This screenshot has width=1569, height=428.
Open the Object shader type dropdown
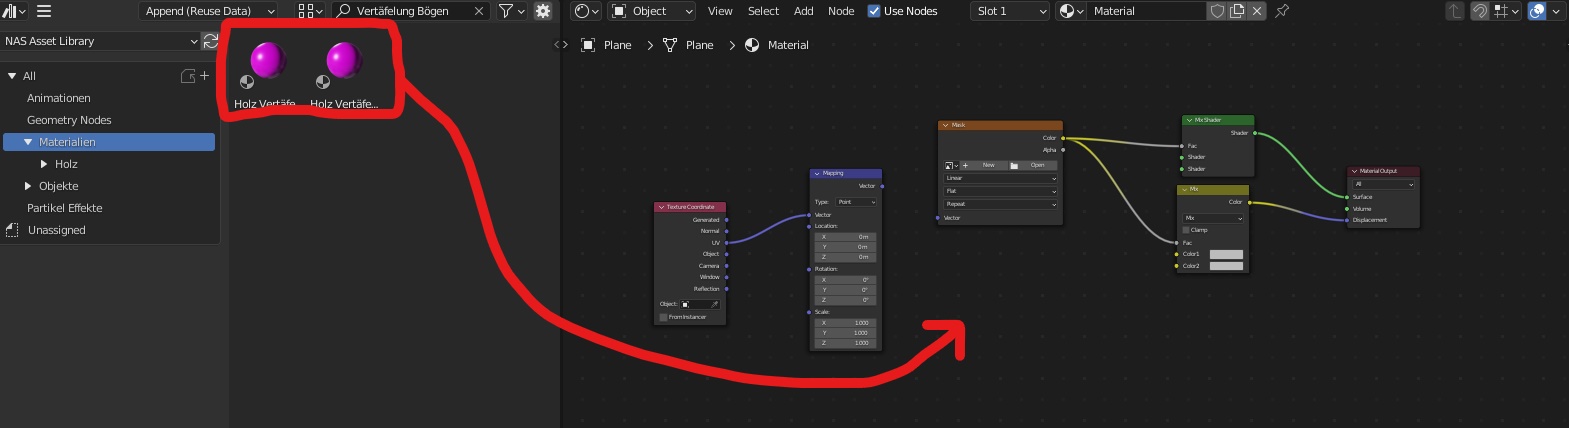pos(651,11)
